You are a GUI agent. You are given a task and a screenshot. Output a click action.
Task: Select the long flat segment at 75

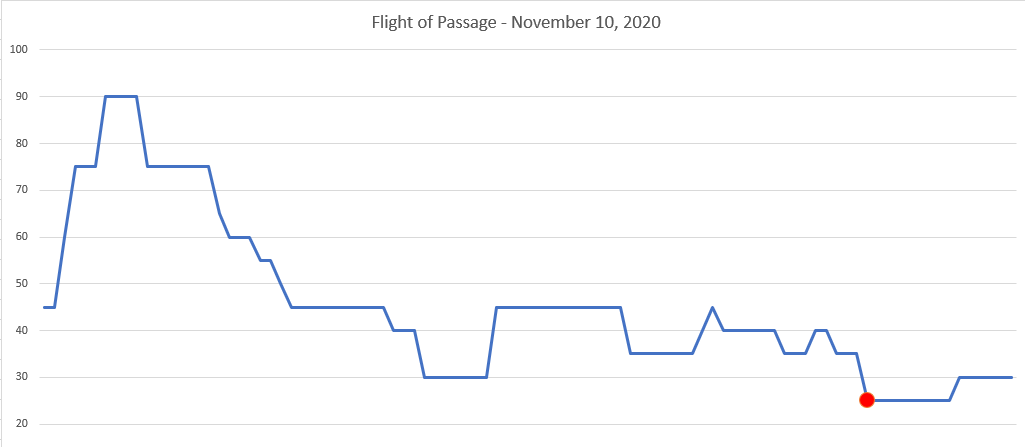click(178, 167)
